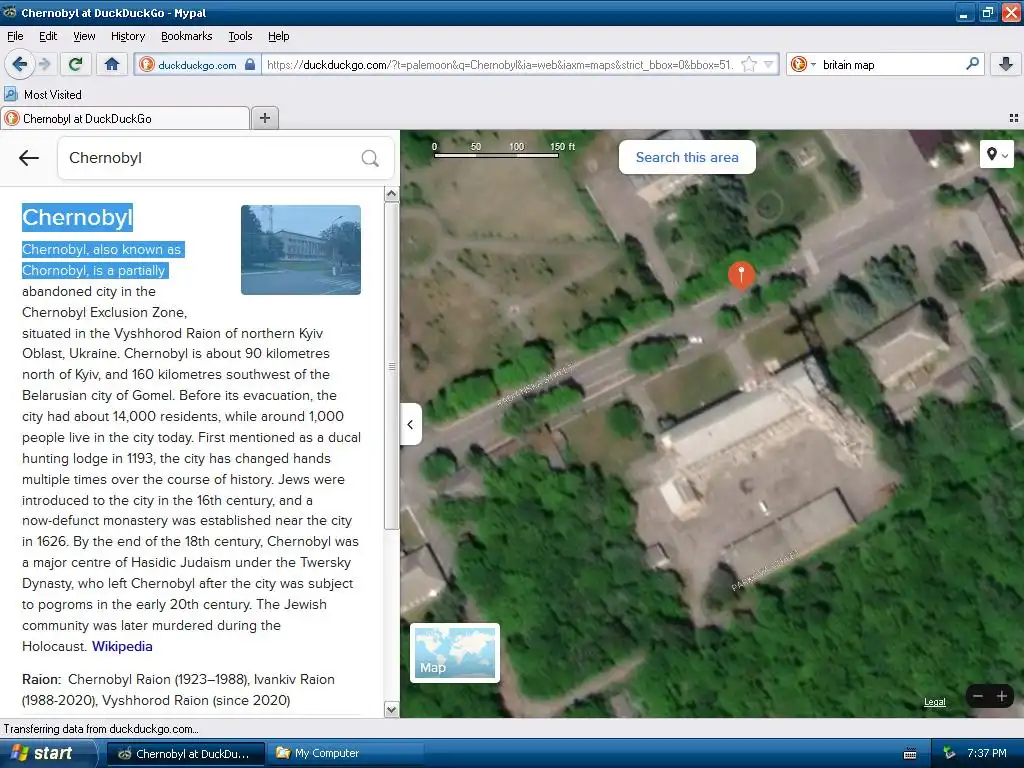Open the map location pin dropdown
Image resolution: width=1024 pixels, height=768 pixels.
tap(997, 155)
